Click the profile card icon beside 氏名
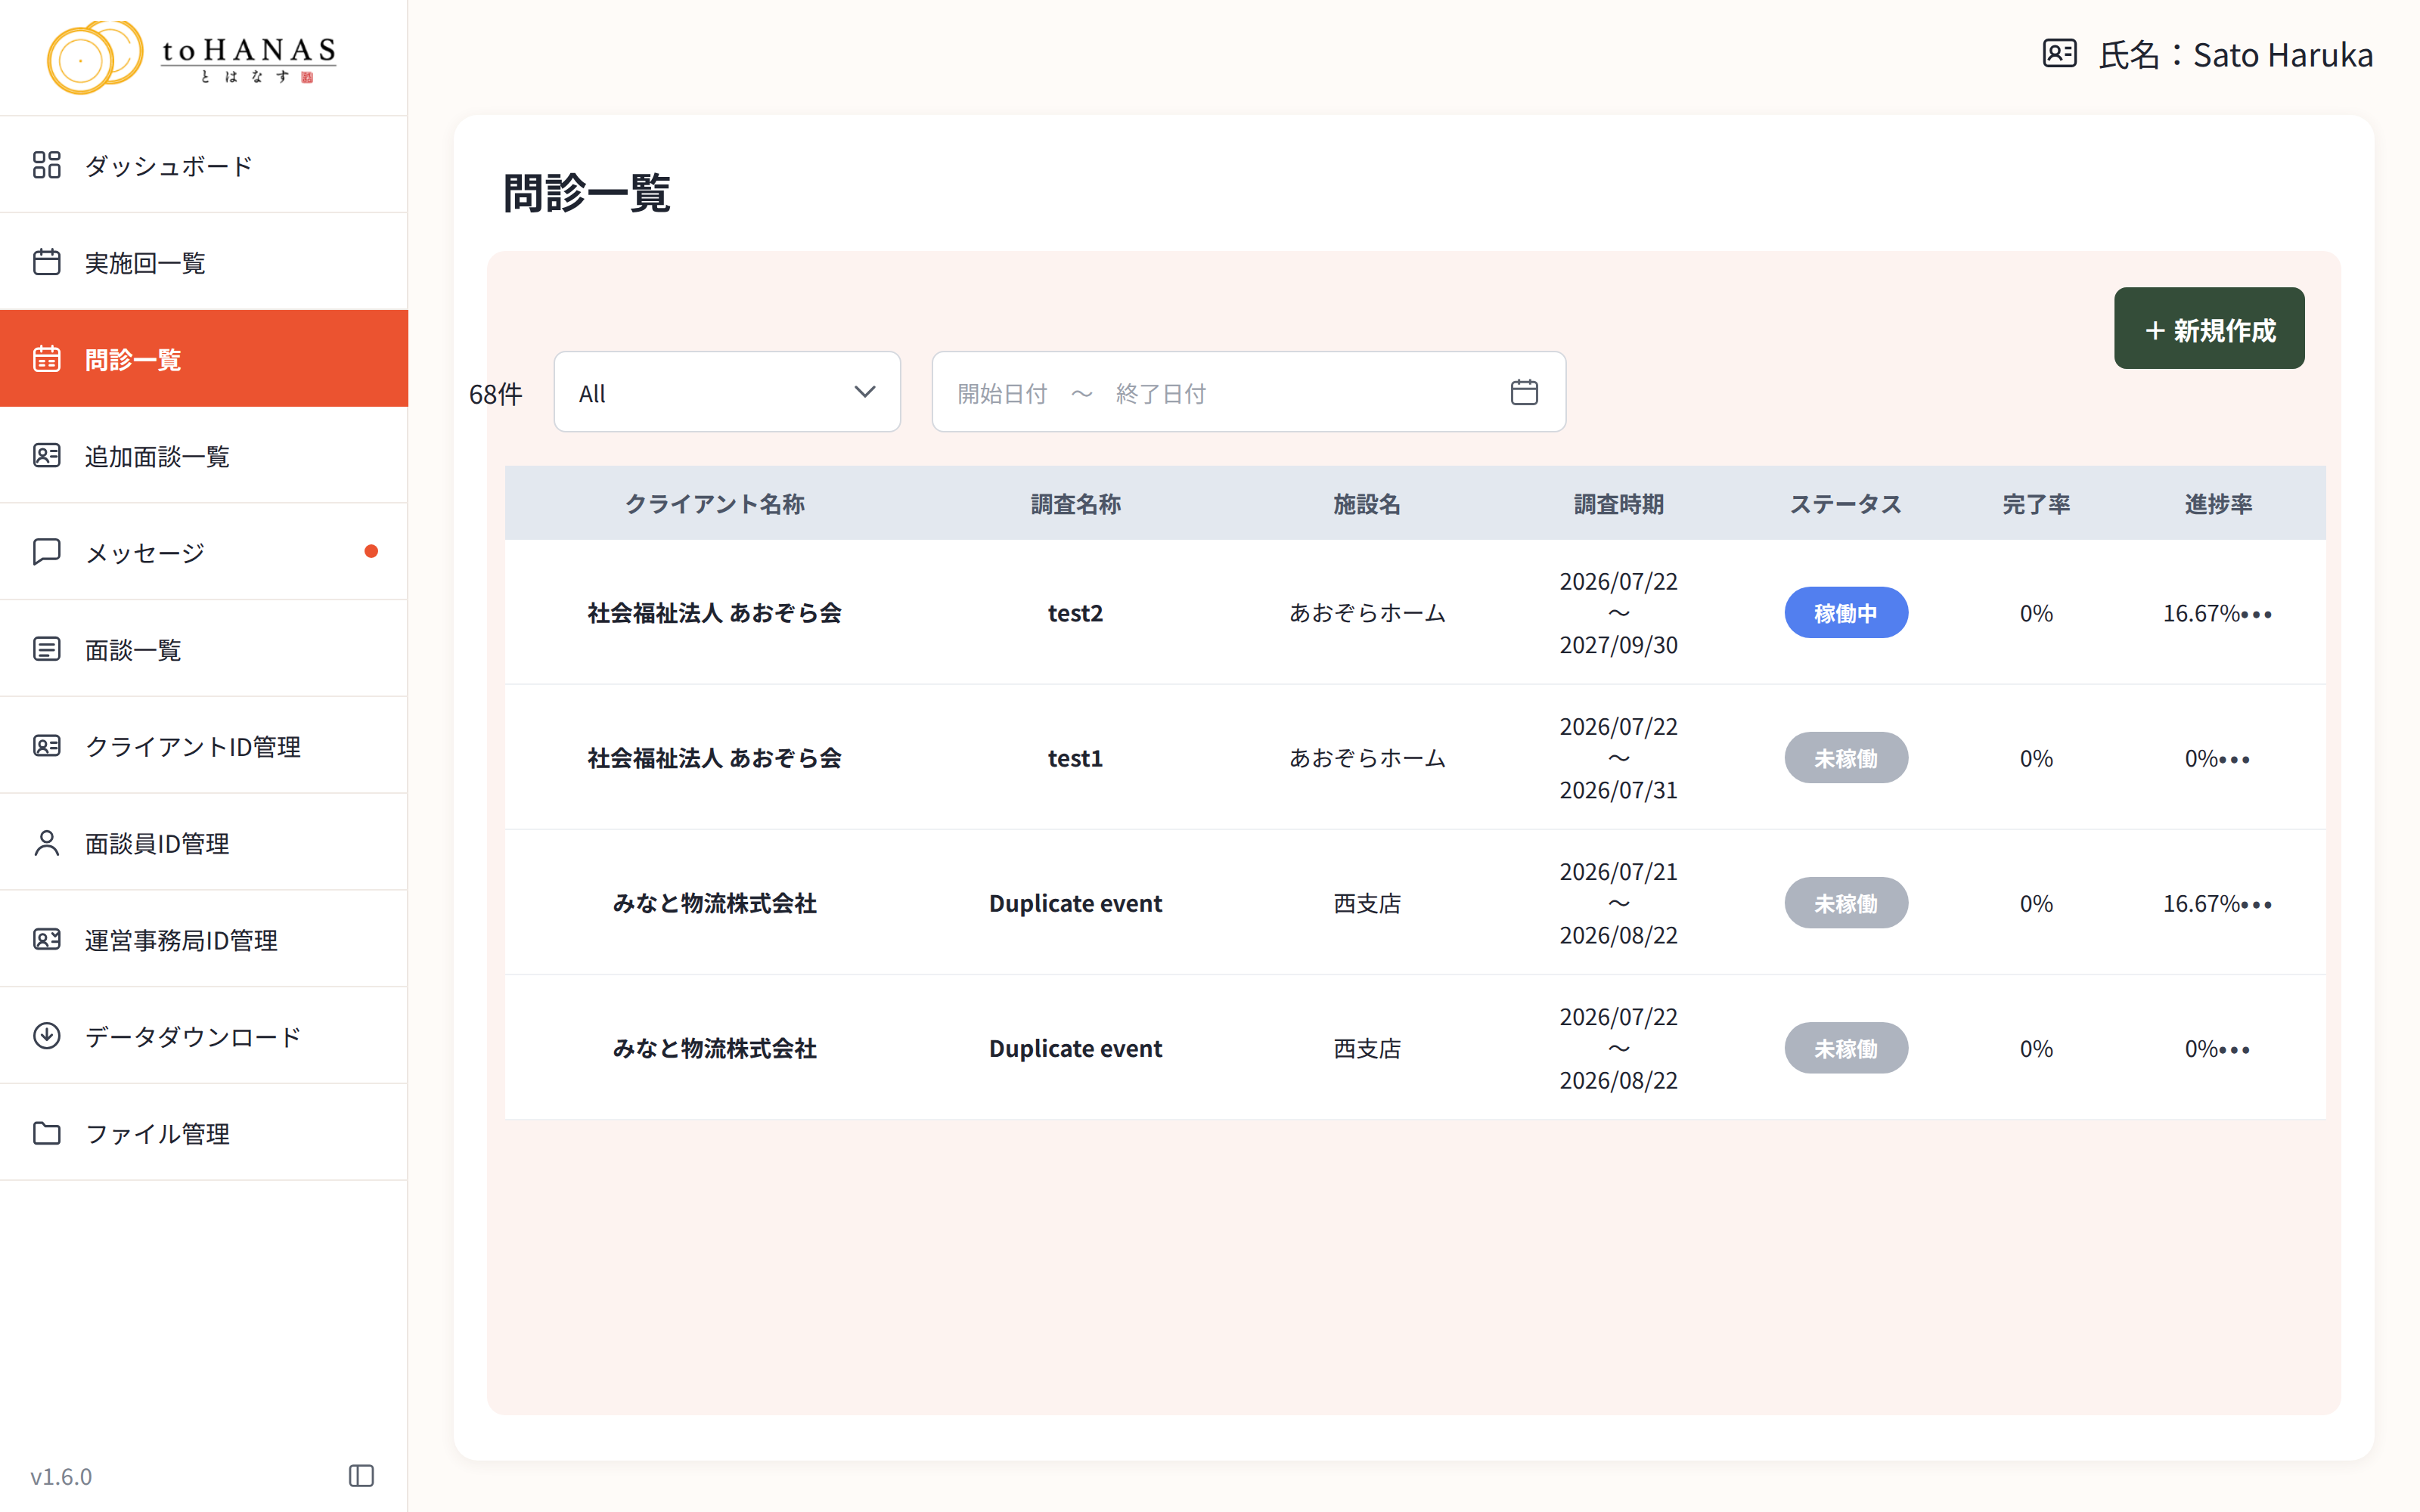2420x1512 pixels. point(2060,54)
